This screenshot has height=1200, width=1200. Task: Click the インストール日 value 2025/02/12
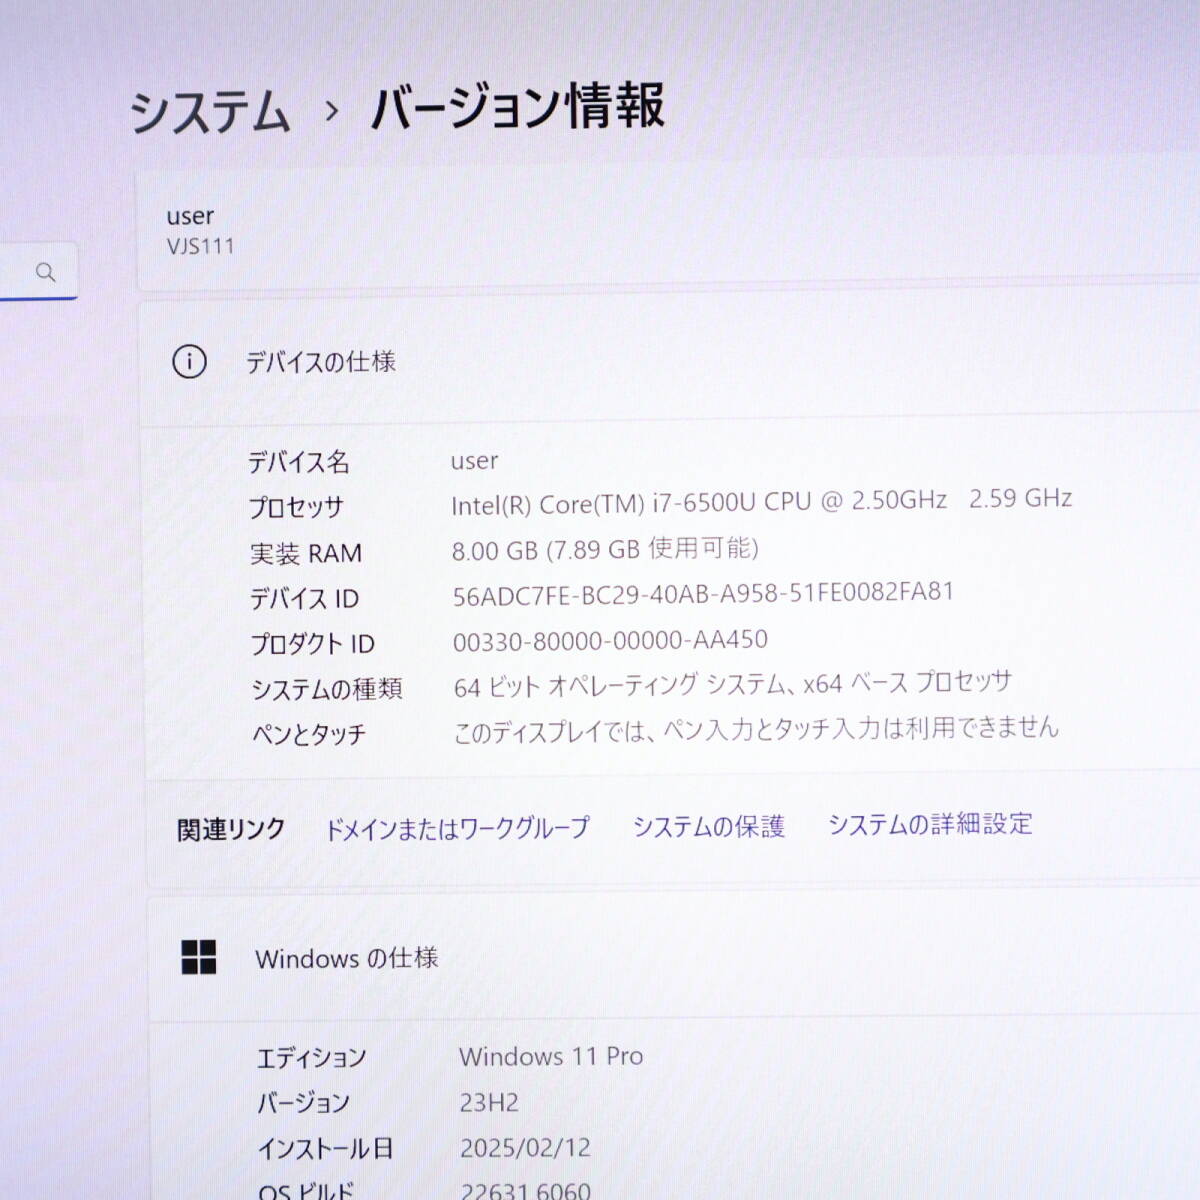[525, 1147]
